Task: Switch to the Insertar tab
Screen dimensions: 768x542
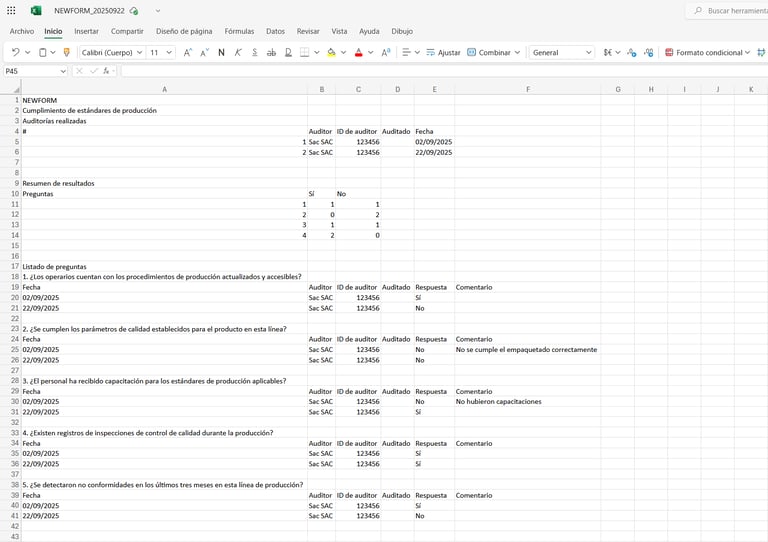Action: coord(86,31)
